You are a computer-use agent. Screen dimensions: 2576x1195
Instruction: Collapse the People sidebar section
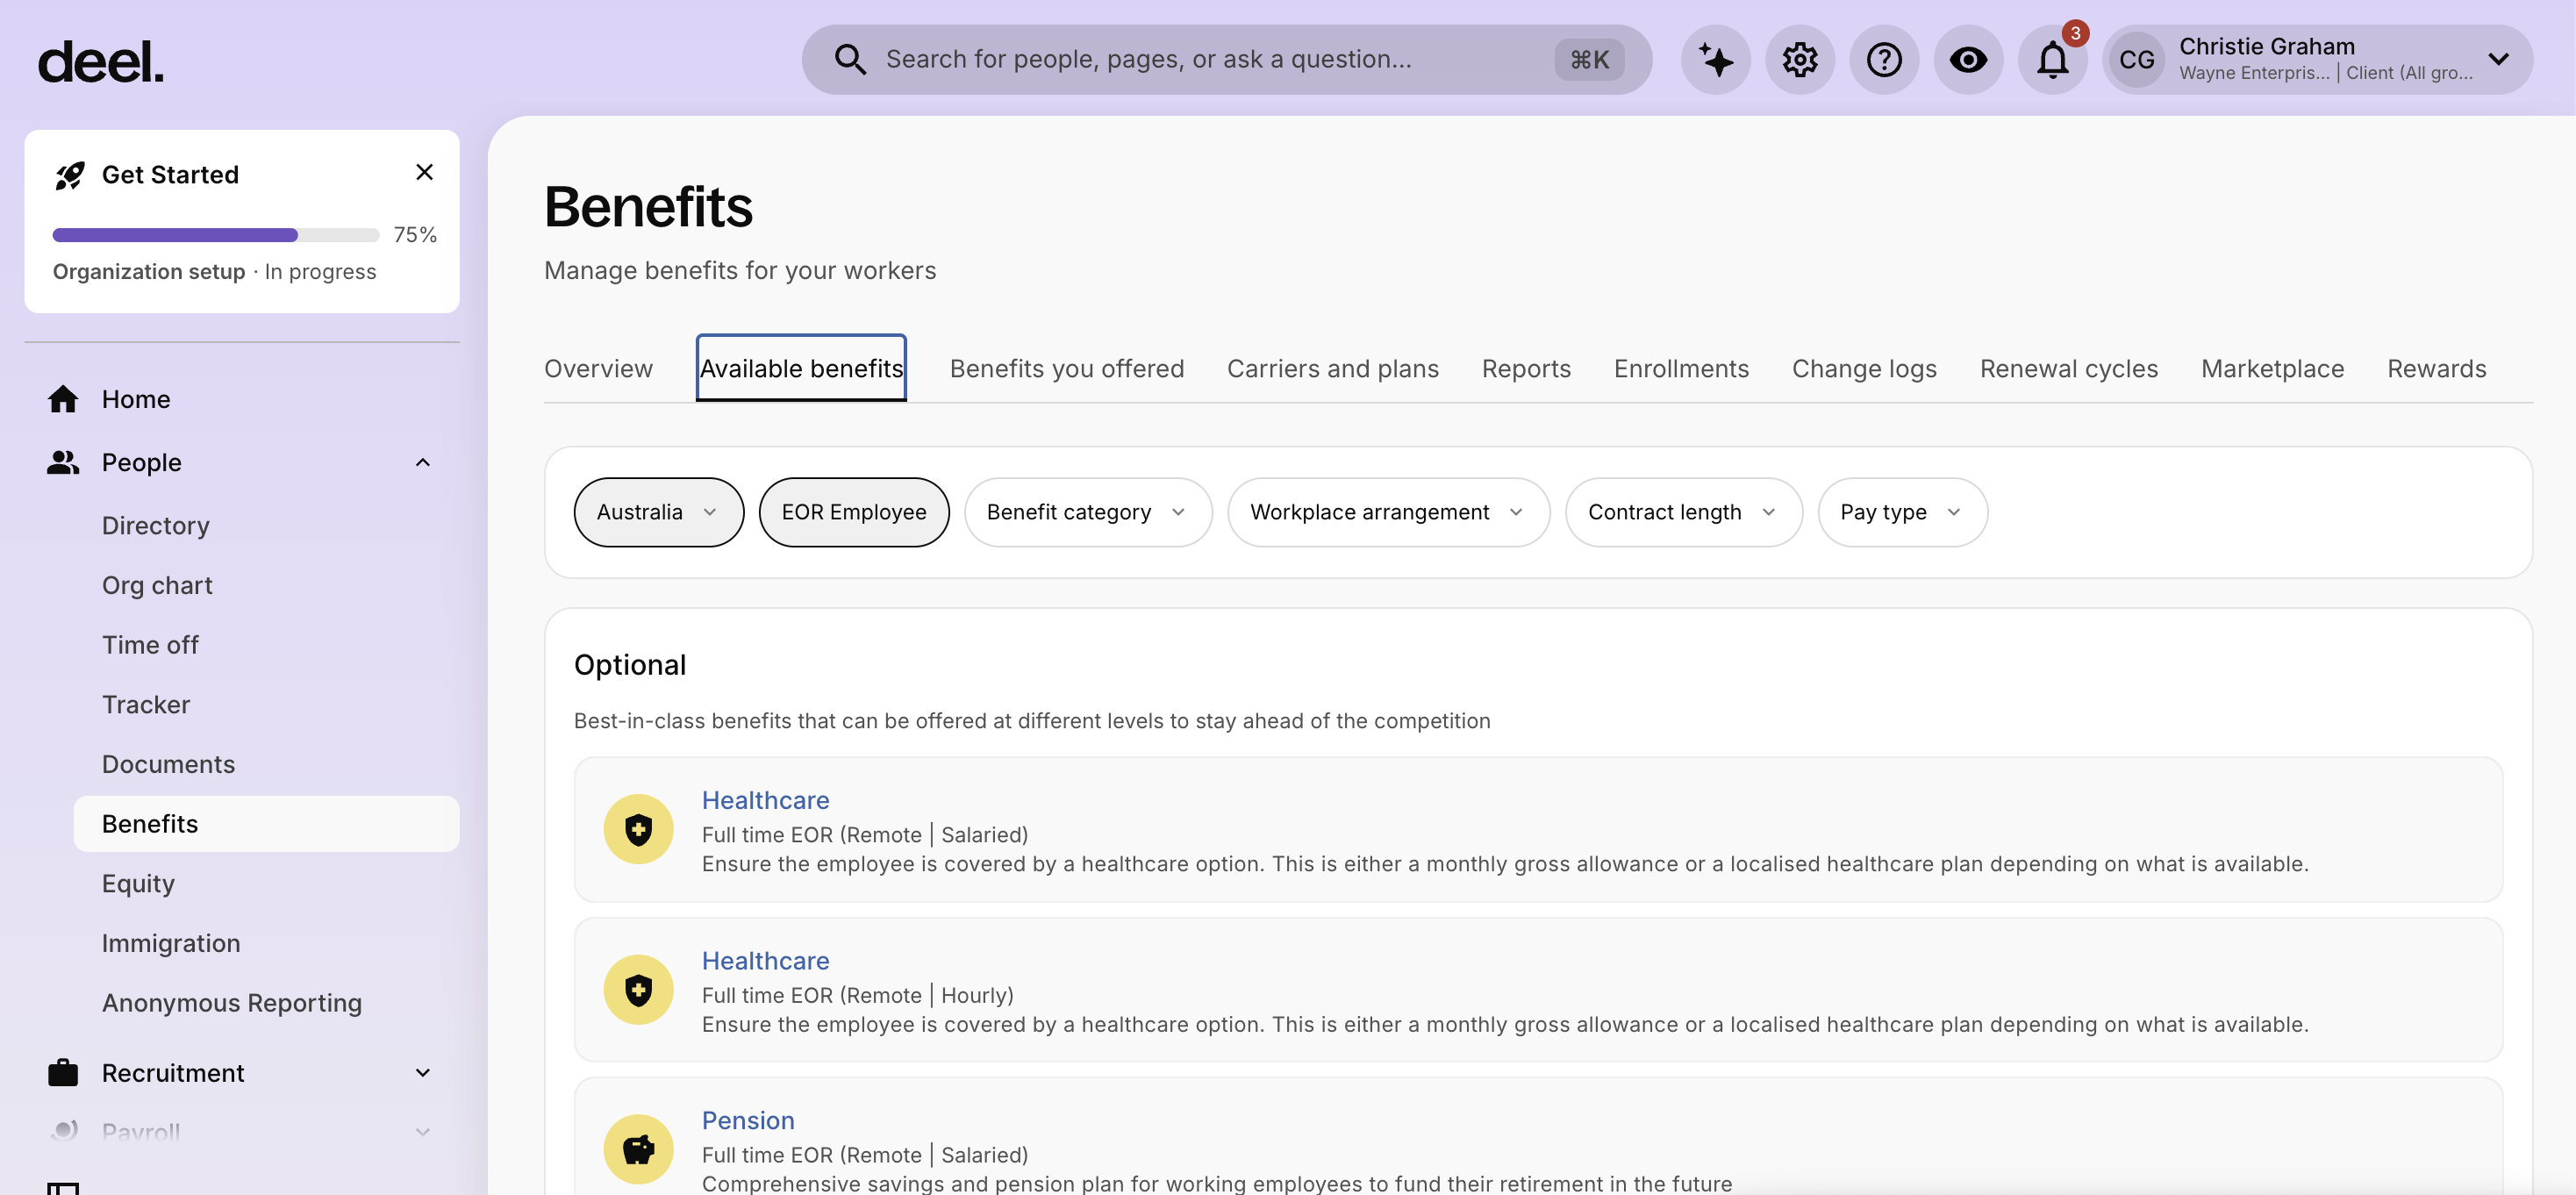click(x=423, y=462)
